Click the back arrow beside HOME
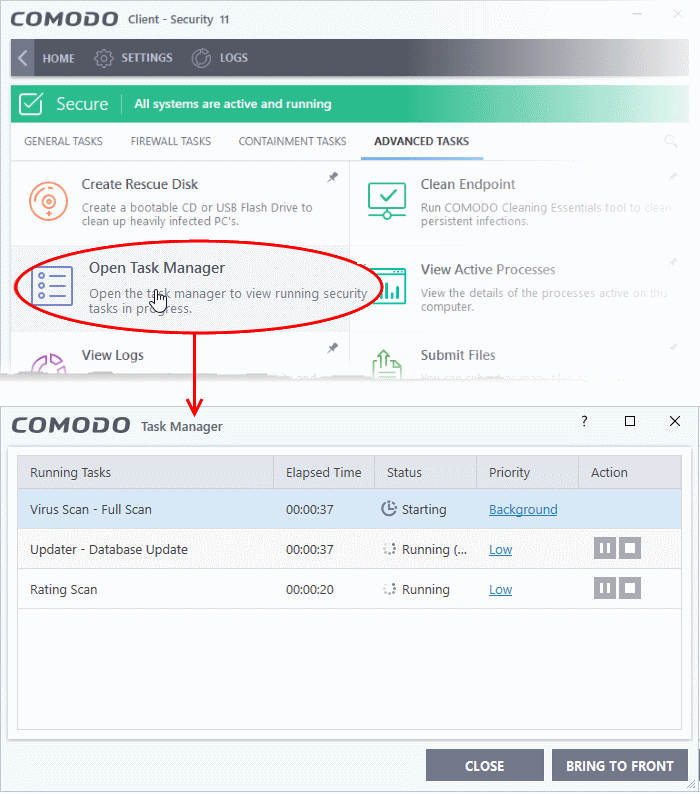700x794 pixels. coord(22,58)
